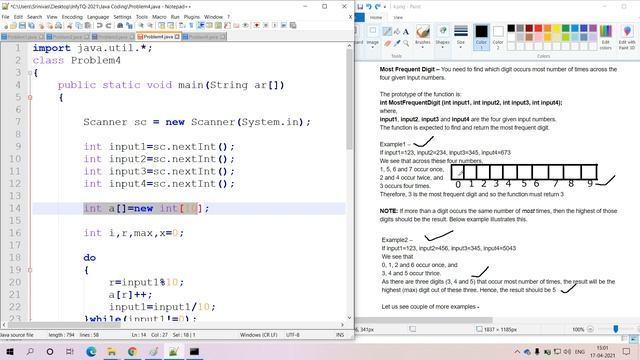Screen dimensions: 640x360
Task: Click the red Record Macro button
Action: point(257,25)
